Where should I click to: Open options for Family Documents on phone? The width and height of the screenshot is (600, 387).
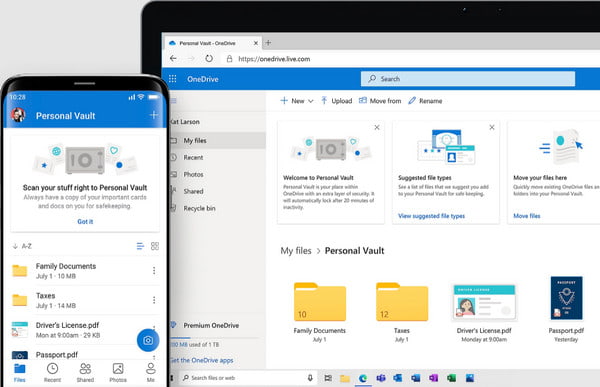(x=154, y=271)
